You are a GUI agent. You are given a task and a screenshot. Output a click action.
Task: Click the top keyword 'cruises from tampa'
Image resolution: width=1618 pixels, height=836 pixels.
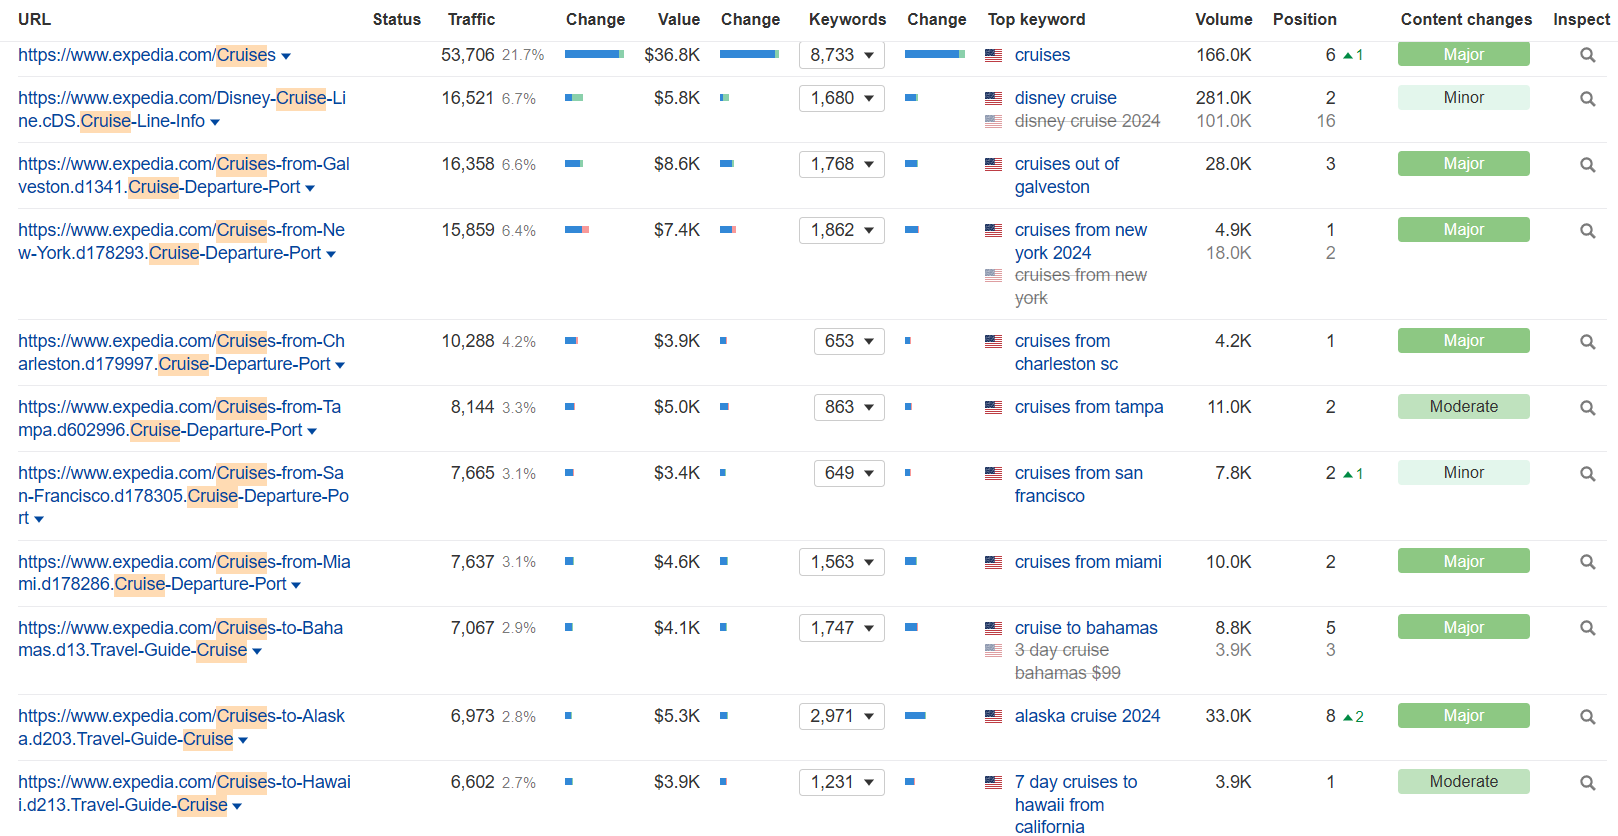(1089, 407)
